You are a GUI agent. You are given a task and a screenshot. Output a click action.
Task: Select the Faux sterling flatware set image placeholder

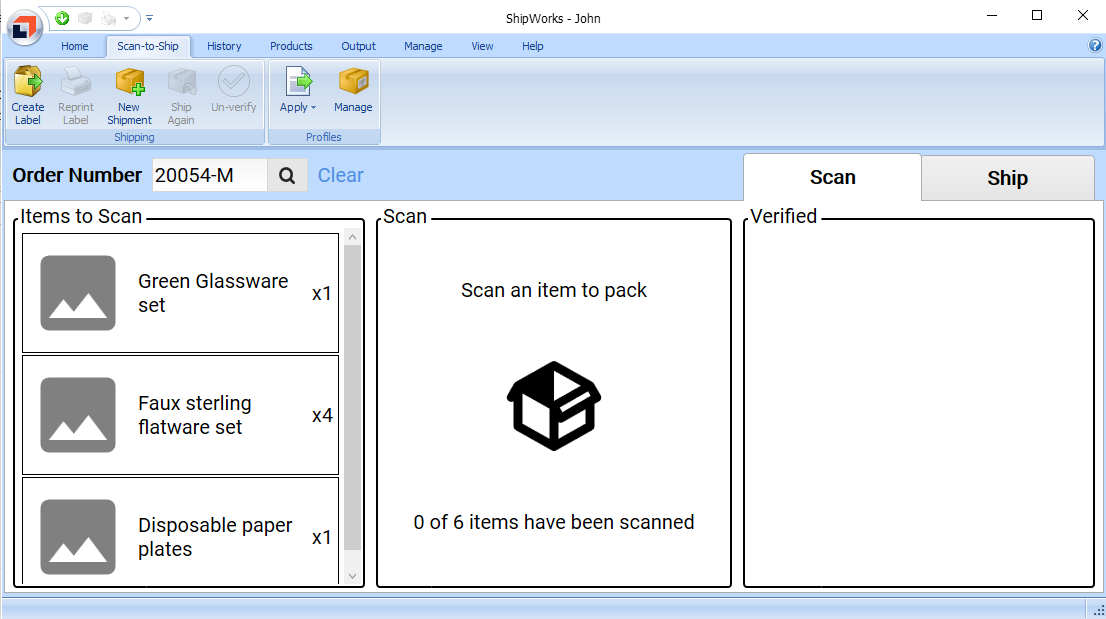[78, 415]
